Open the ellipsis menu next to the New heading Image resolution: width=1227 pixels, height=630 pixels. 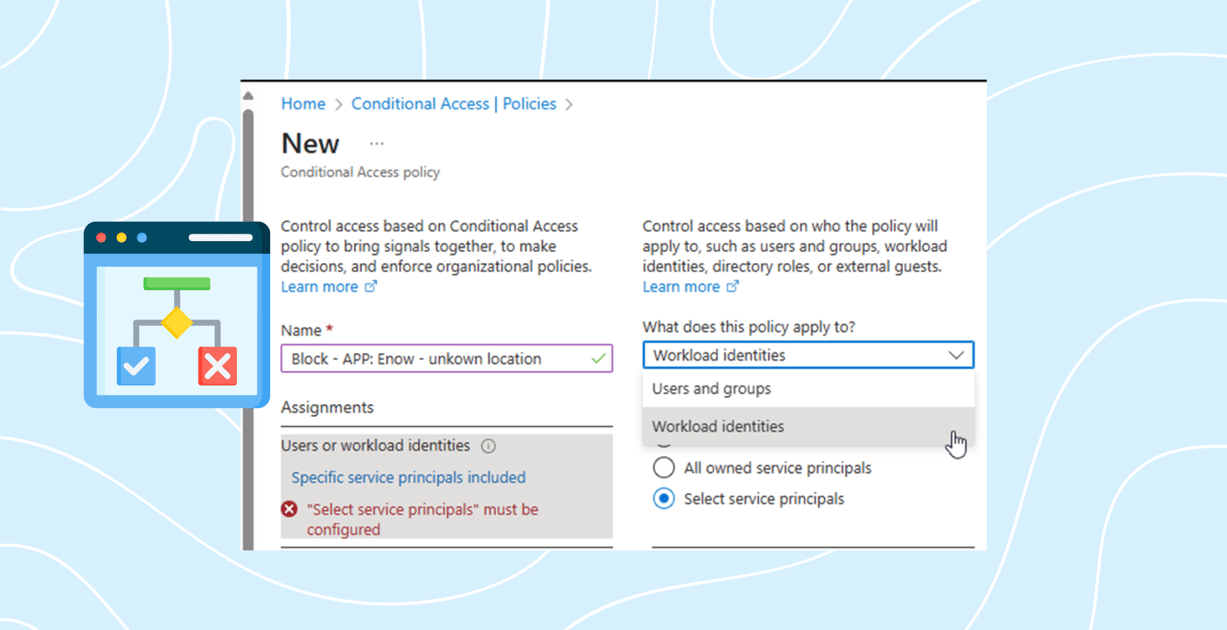coord(376,142)
